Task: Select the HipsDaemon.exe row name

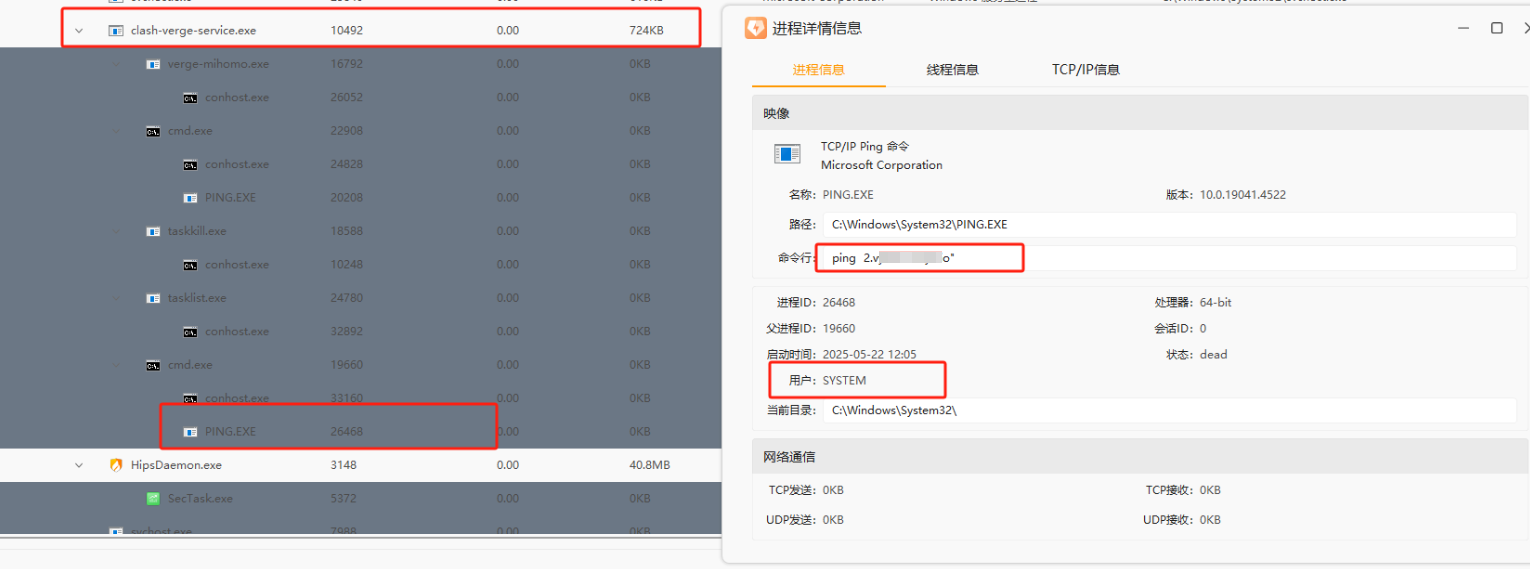Action: [176, 465]
